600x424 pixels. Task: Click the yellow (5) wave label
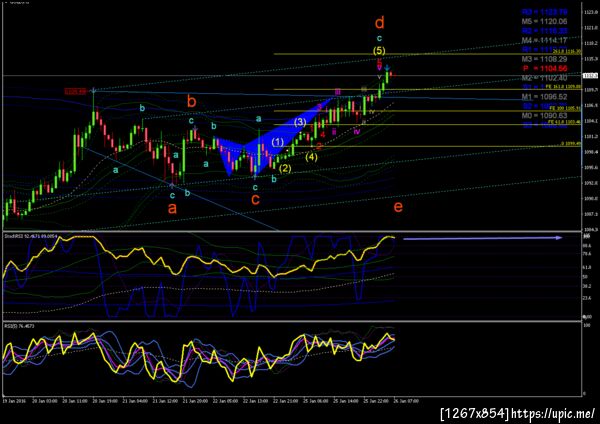coord(379,51)
